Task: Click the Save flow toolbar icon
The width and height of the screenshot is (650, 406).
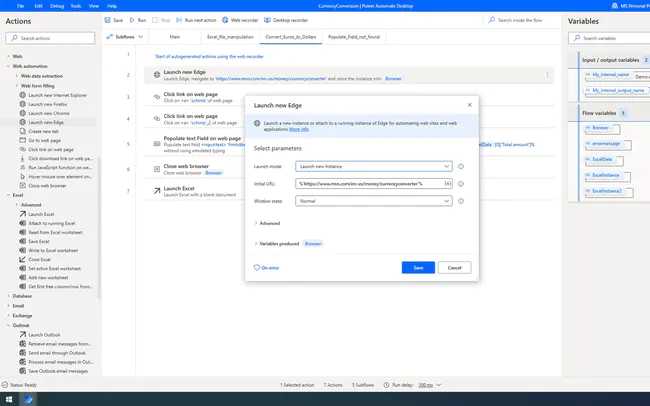Action: click(x=114, y=19)
